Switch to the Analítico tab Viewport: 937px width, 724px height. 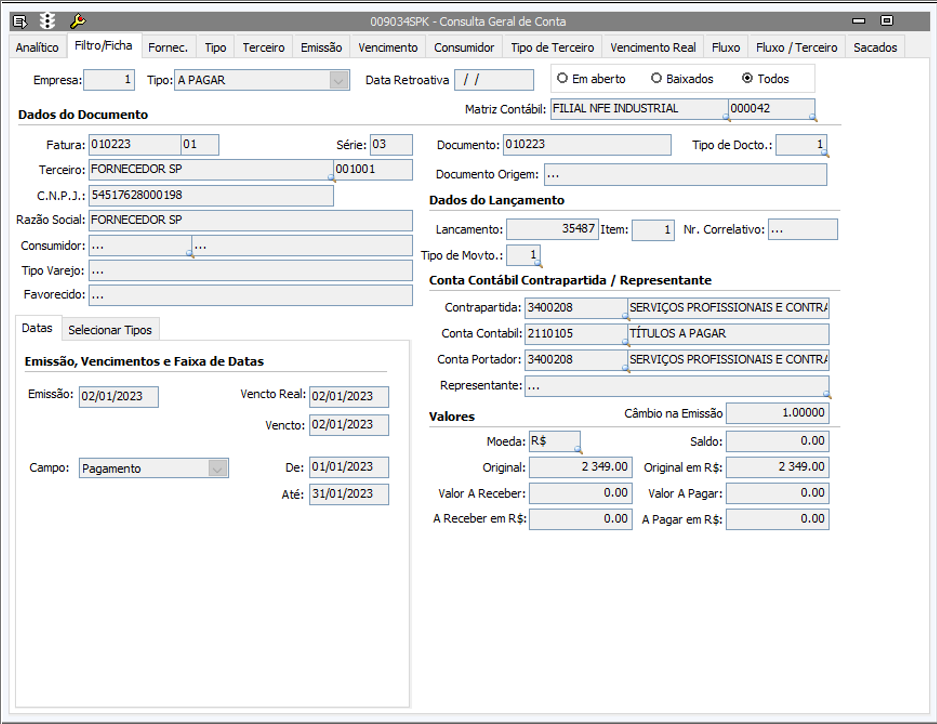click(x=37, y=47)
